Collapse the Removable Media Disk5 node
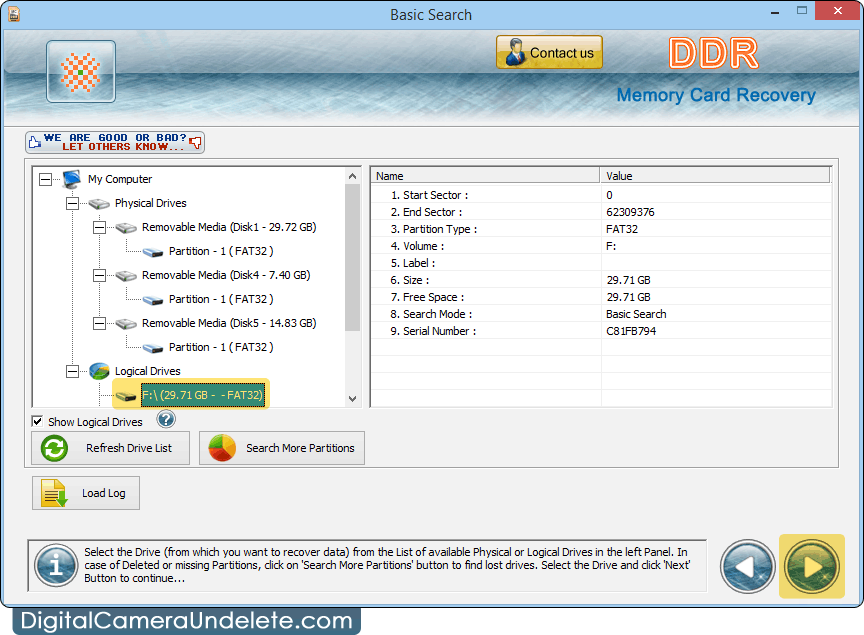Image resolution: width=864 pixels, height=635 pixels. point(99,323)
